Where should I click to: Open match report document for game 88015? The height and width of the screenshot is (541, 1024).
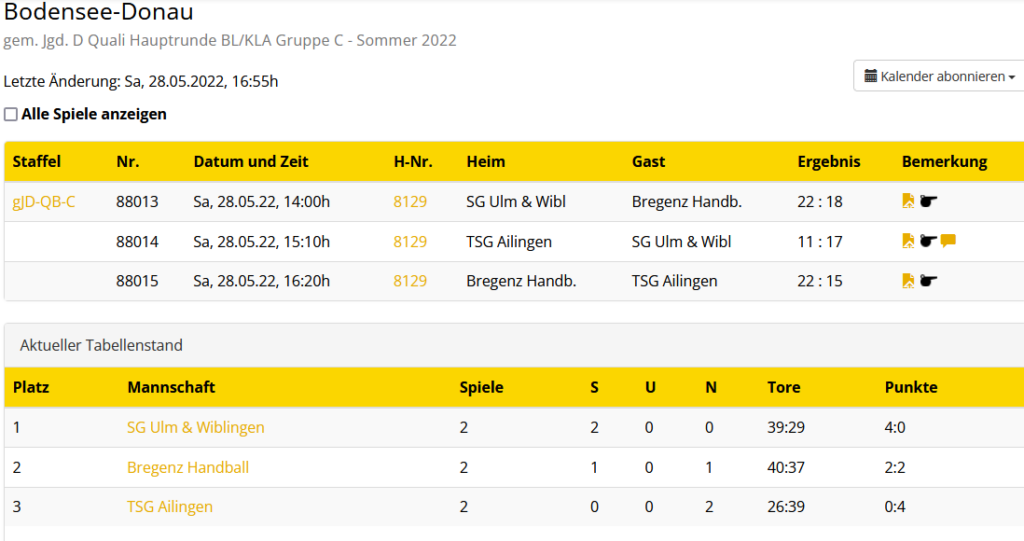pyautogui.click(x=908, y=281)
